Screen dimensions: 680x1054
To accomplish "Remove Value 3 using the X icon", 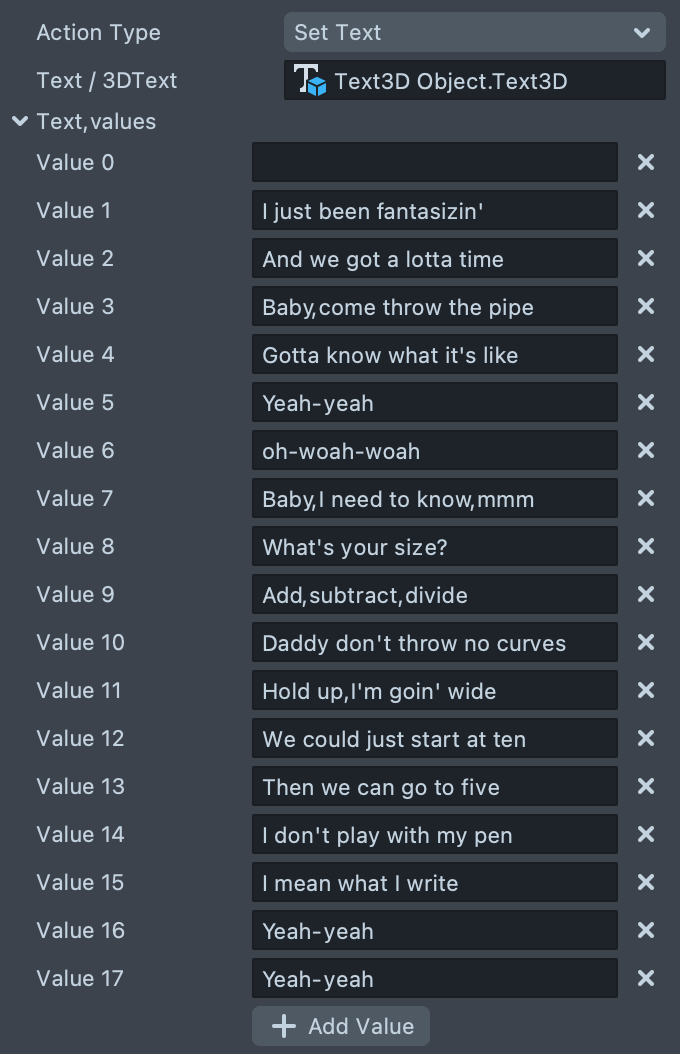I will click(646, 306).
